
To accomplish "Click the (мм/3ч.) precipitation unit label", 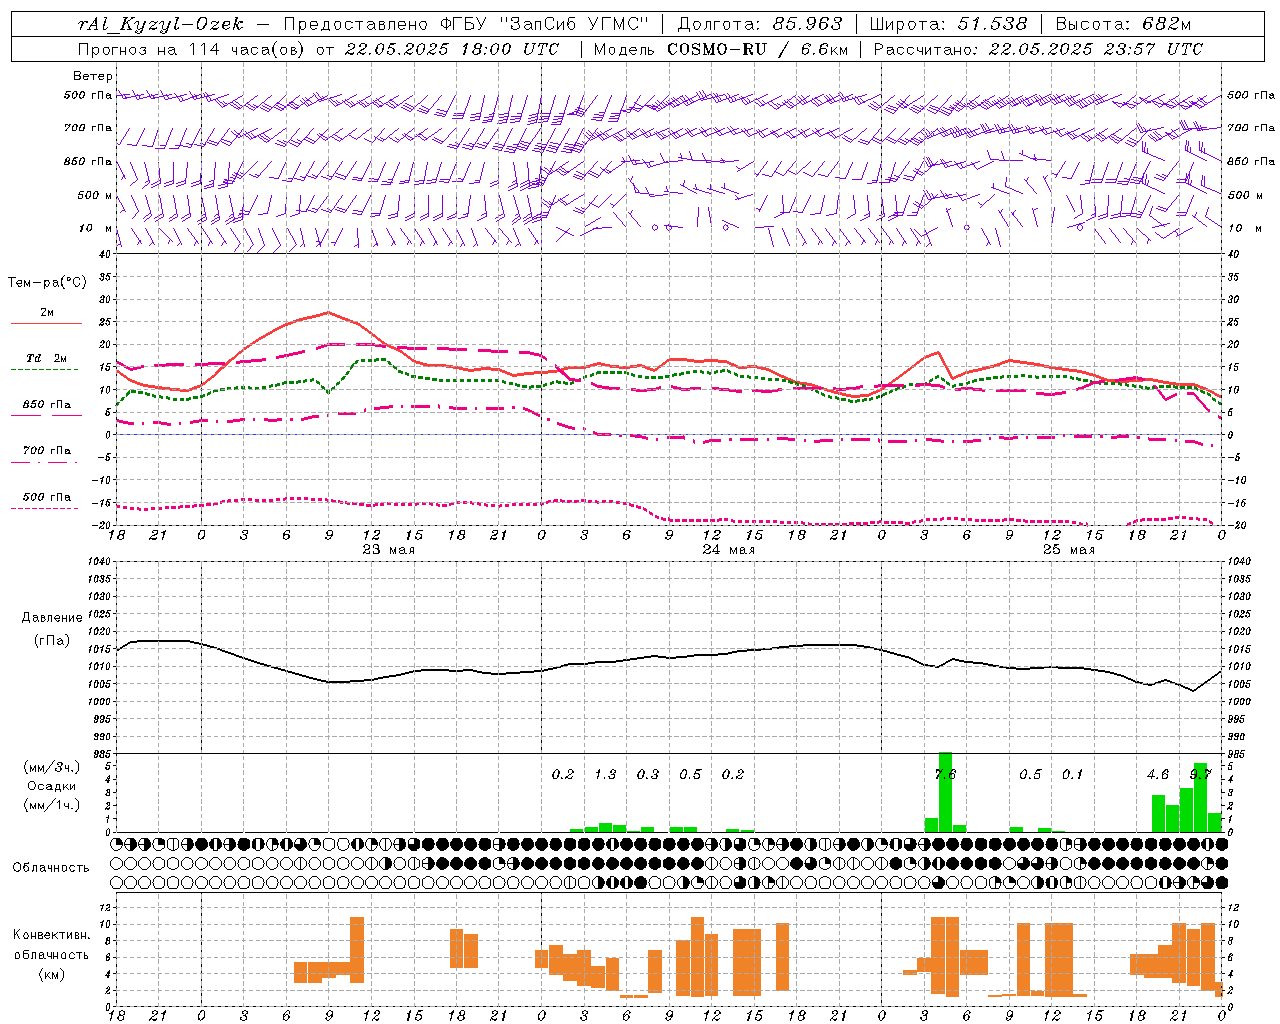I will pyautogui.click(x=52, y=767).
